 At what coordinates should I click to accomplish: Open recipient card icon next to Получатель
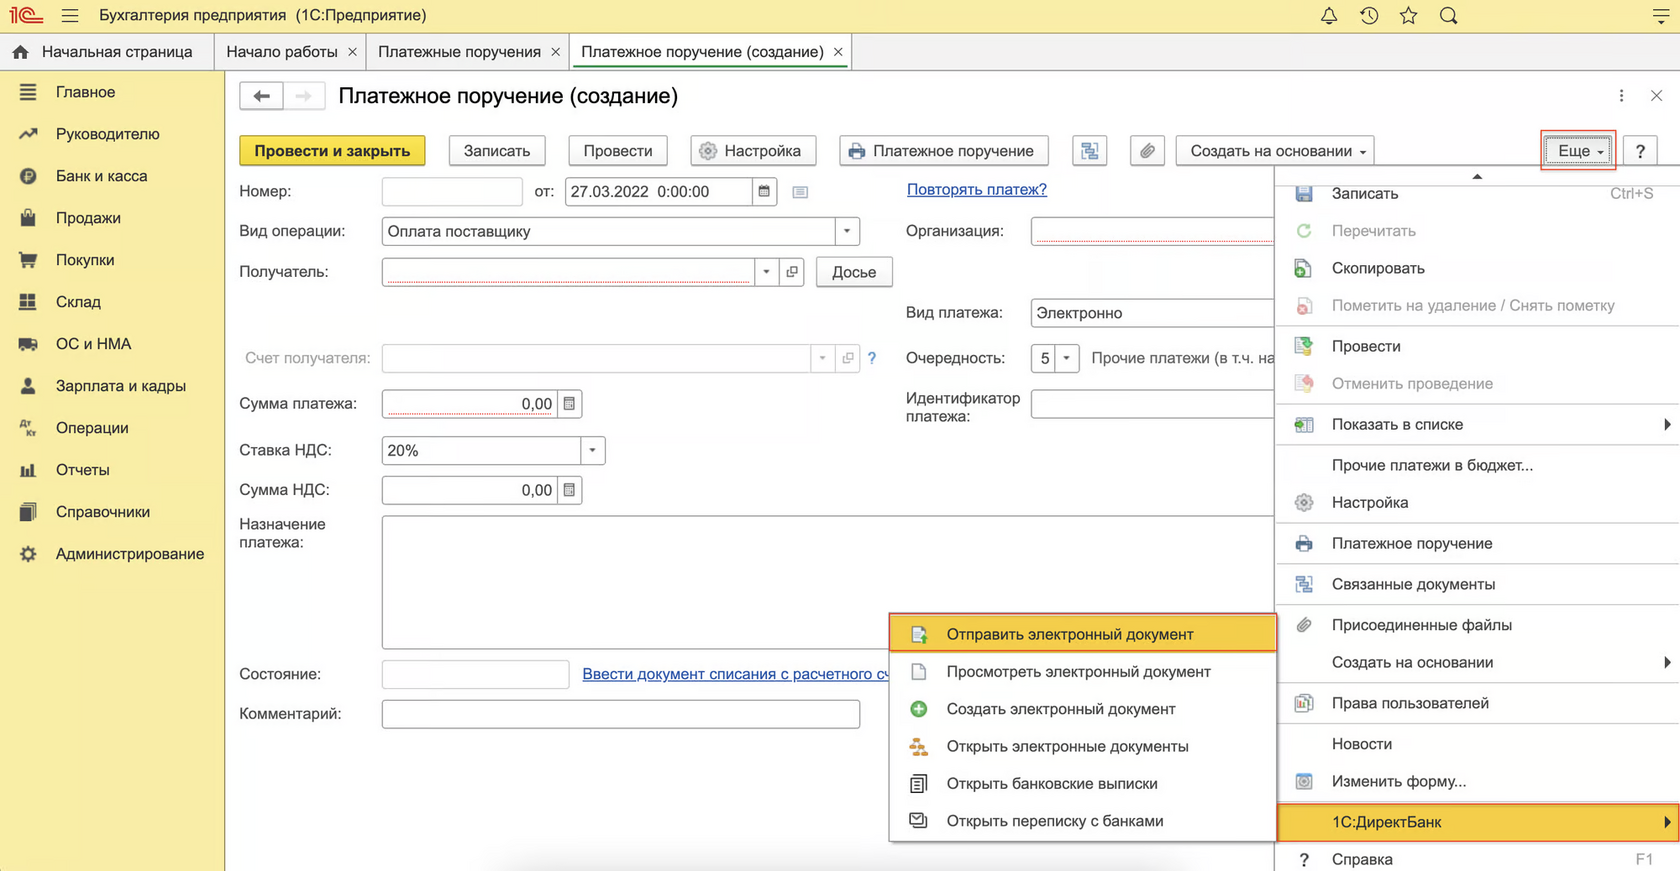point(792,272)
